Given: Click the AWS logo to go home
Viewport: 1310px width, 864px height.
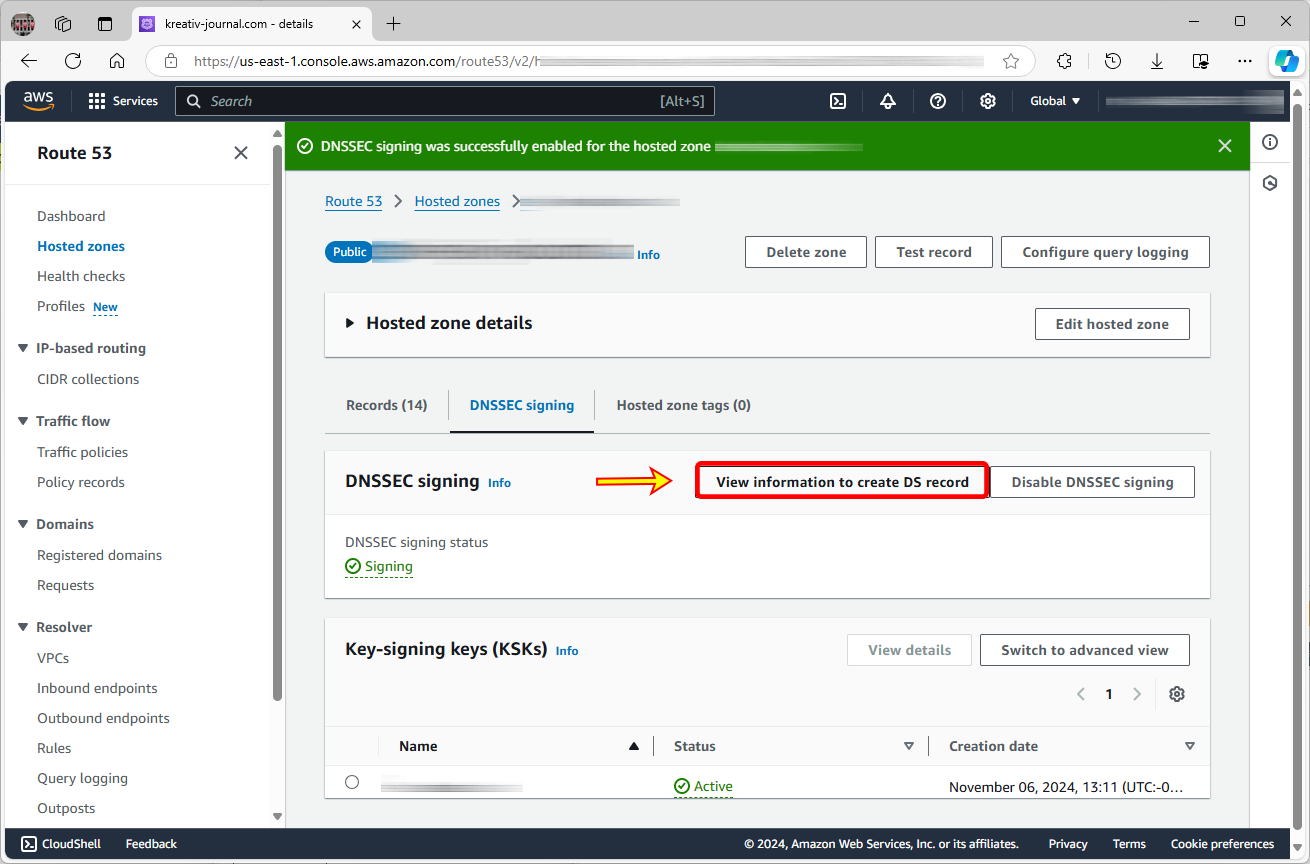Looking at the screenshot, I should pyautogui.click(x=38, y=100).
